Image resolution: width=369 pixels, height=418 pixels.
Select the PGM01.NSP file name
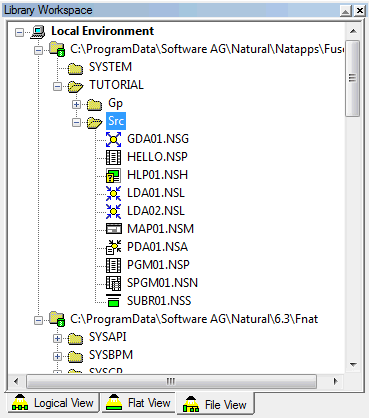pyautogui.click(x=158, y=265)
